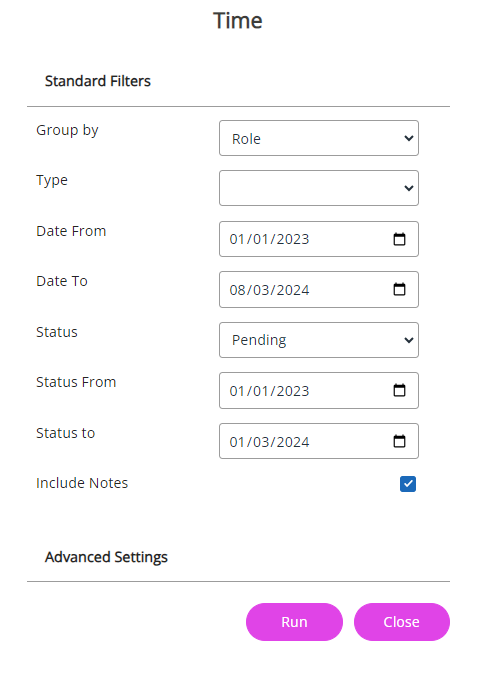Open the Group by dropdown showing Role
481x675 pixels.
(x=319, y=138)
